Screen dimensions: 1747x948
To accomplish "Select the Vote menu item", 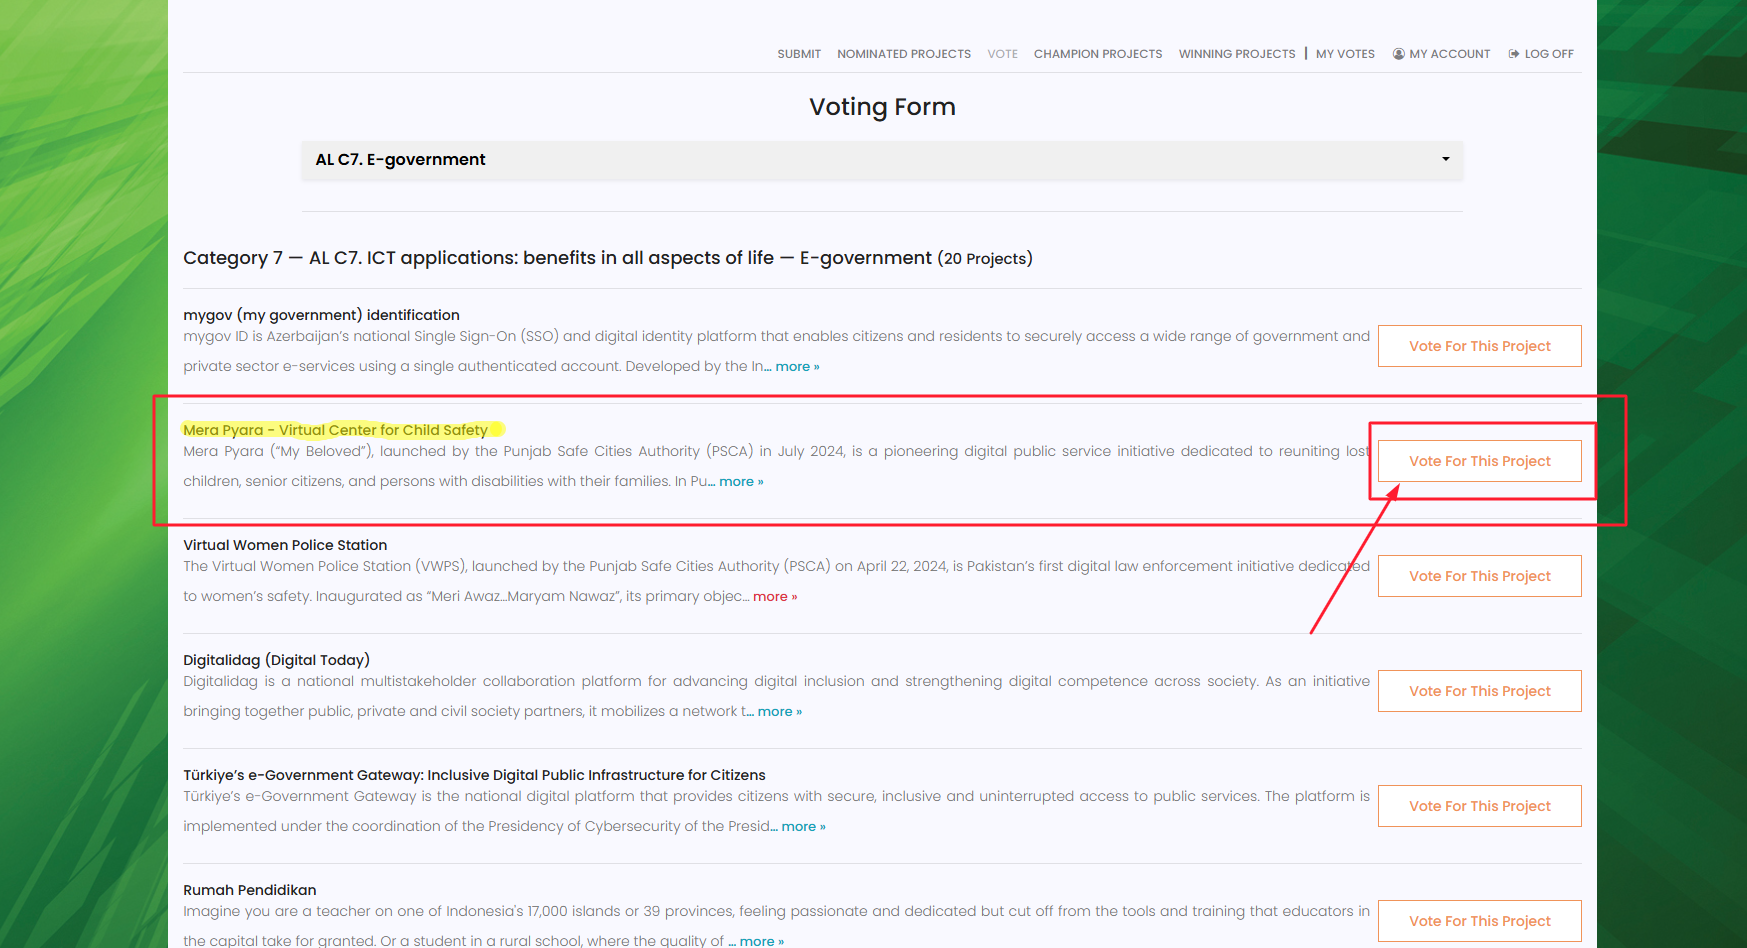I will click(x=1002, y=54).
